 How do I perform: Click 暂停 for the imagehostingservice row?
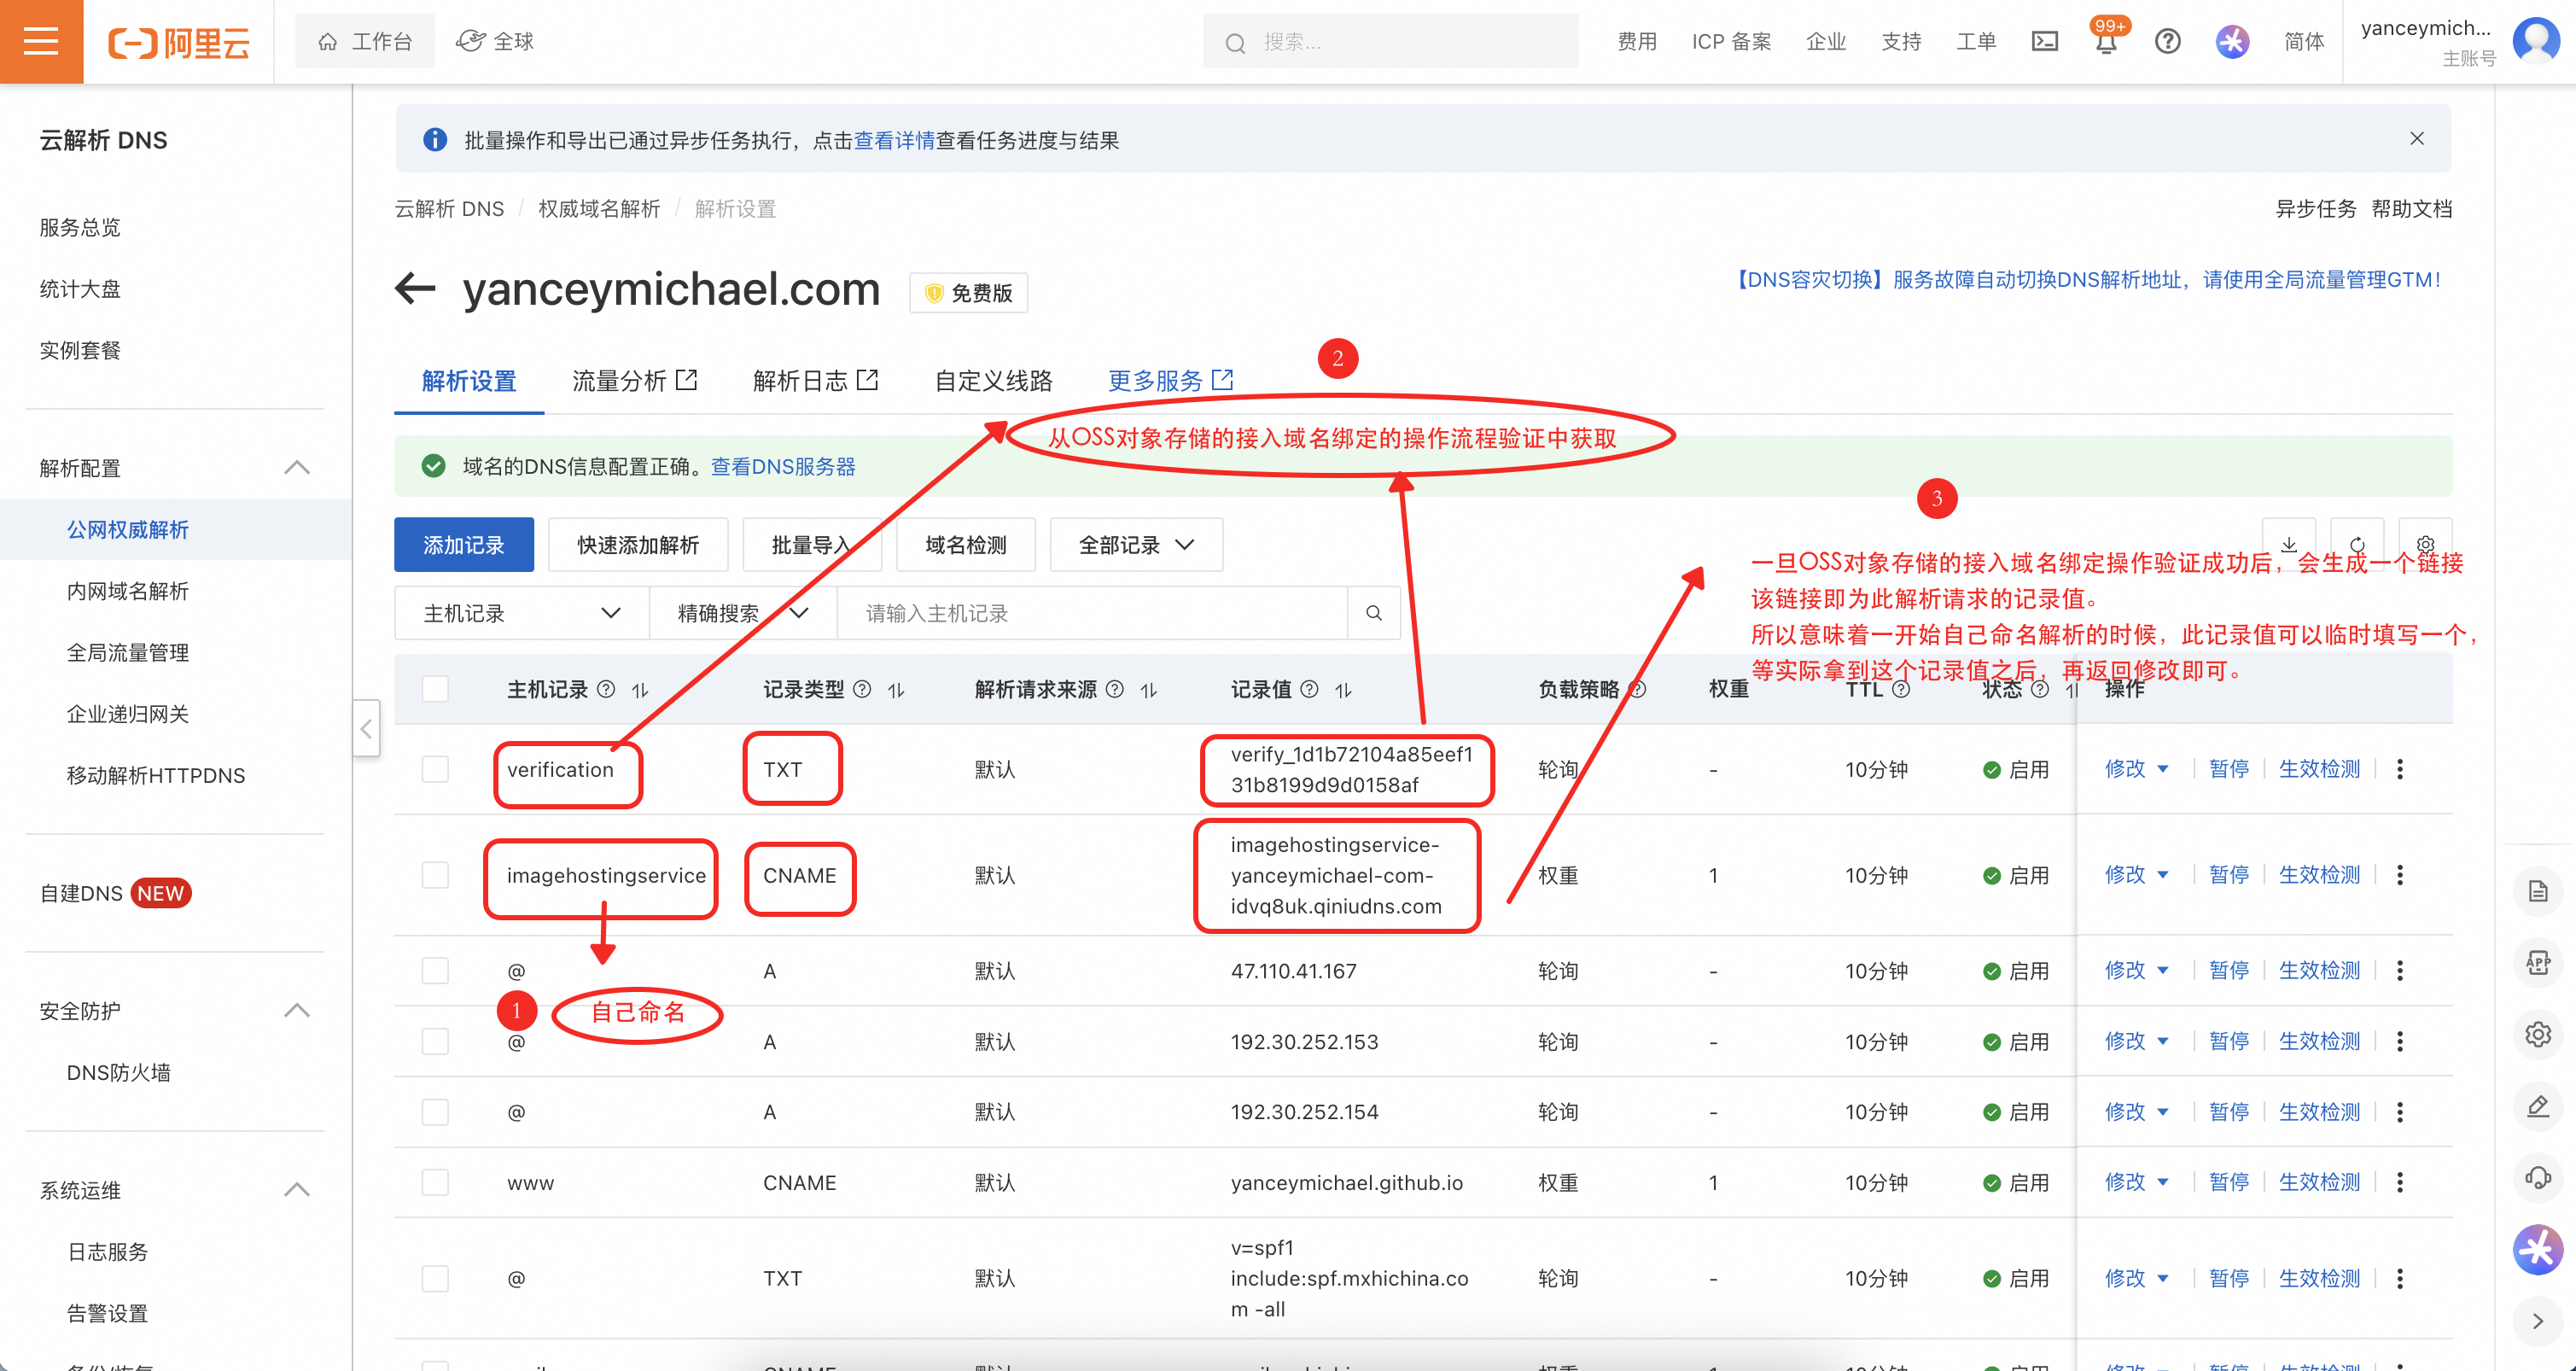coord(2229,875)
